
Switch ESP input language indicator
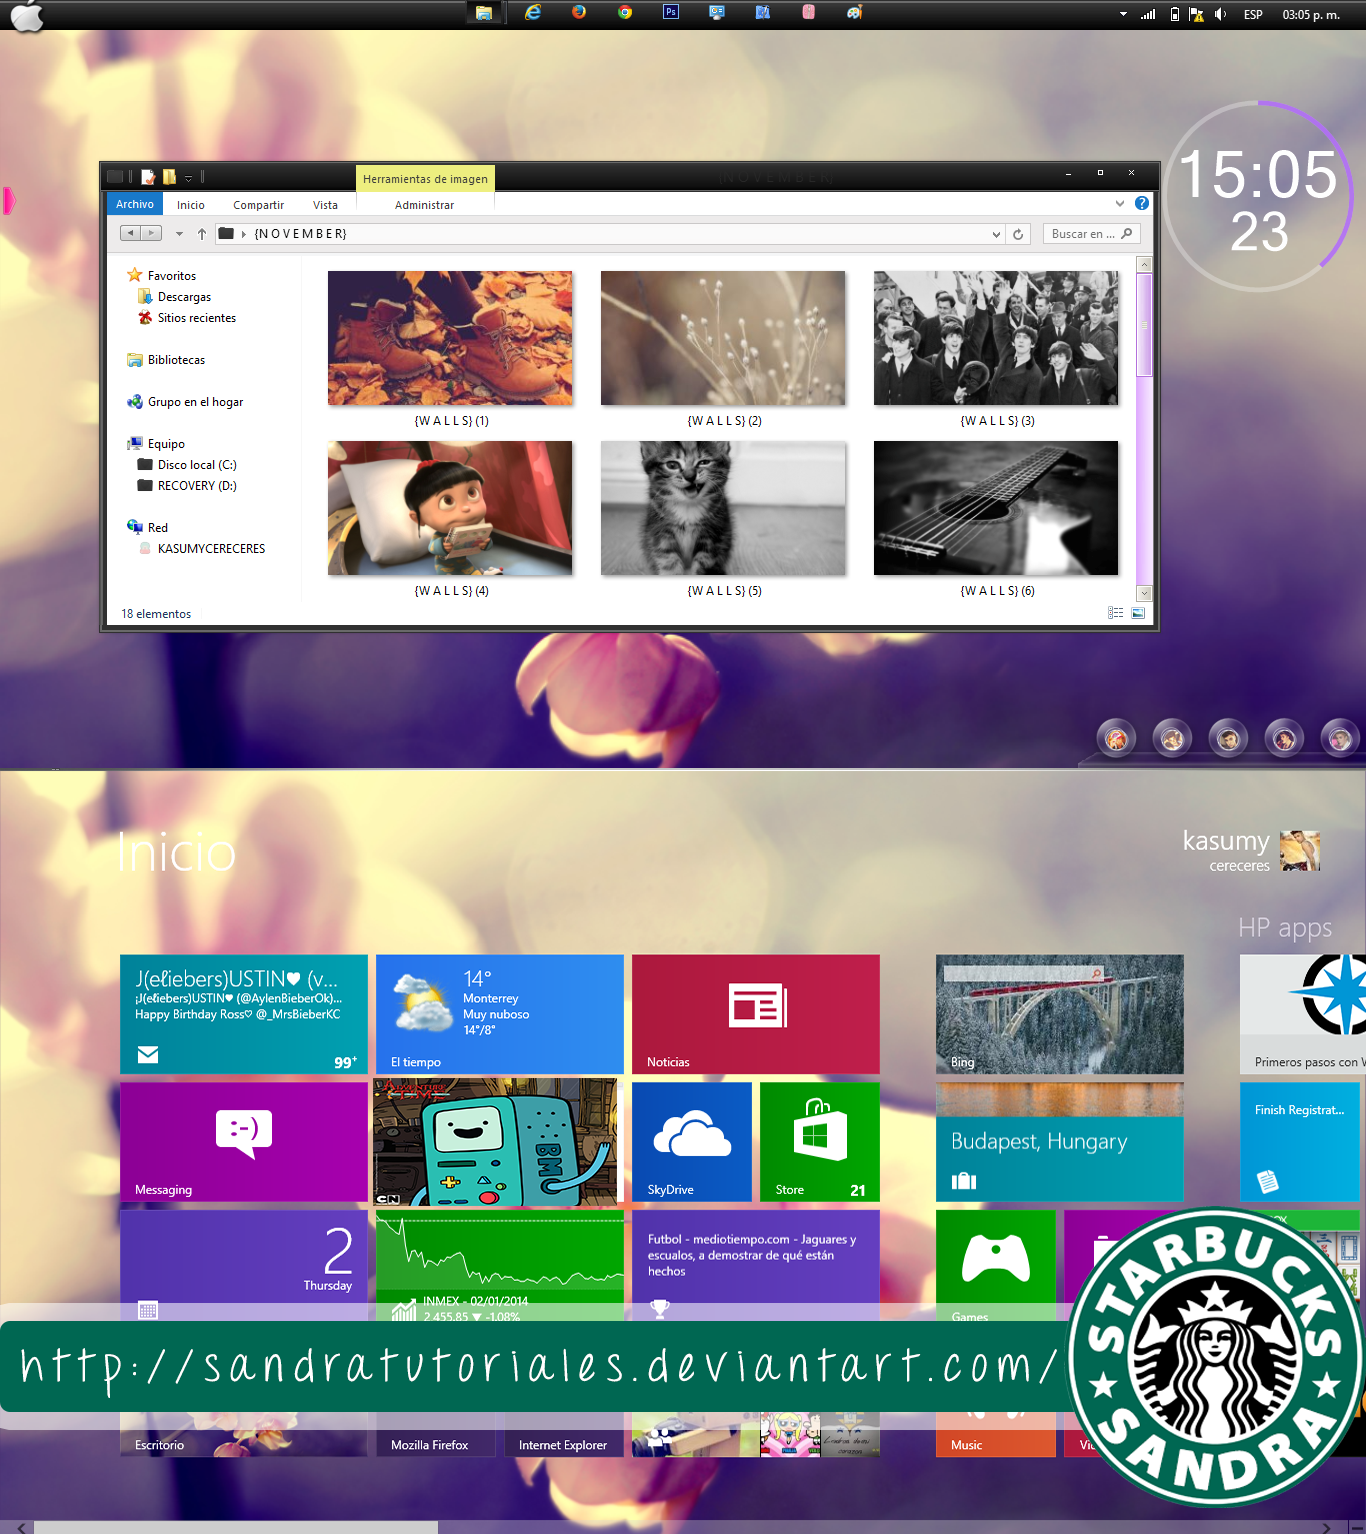(1253, 14)
